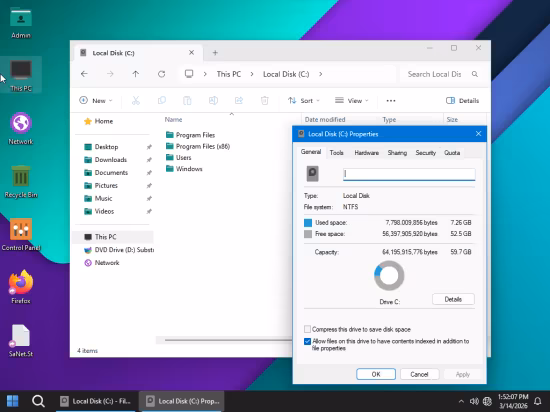
Task: Open the Admin desktop icon
Action: click(x=21, y=23)
